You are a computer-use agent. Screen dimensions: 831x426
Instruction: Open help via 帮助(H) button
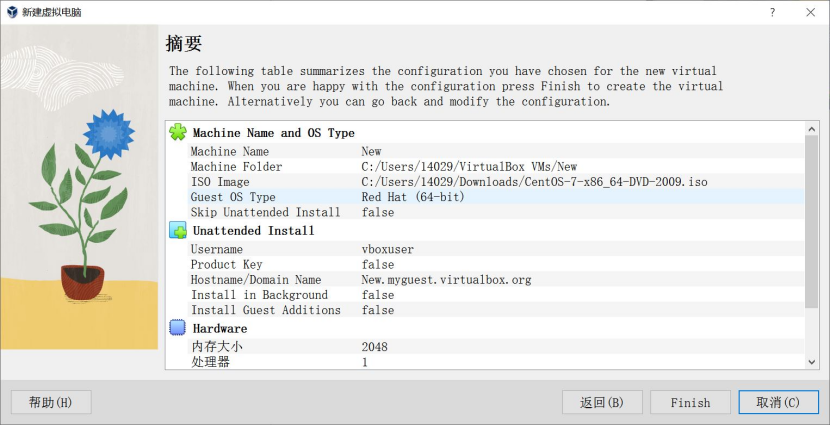tap(51, 402)
